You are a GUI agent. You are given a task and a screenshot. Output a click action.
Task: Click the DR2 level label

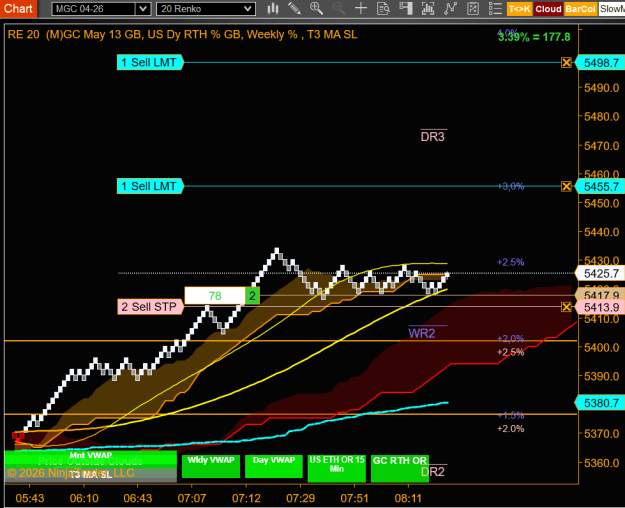point(432,472)
